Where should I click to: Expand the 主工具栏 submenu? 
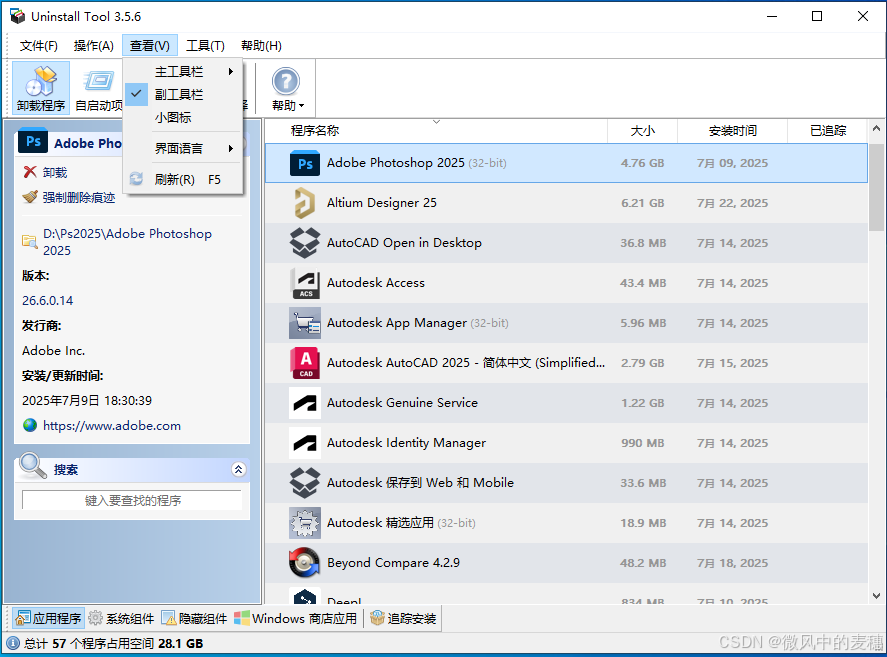coord(183,71)
